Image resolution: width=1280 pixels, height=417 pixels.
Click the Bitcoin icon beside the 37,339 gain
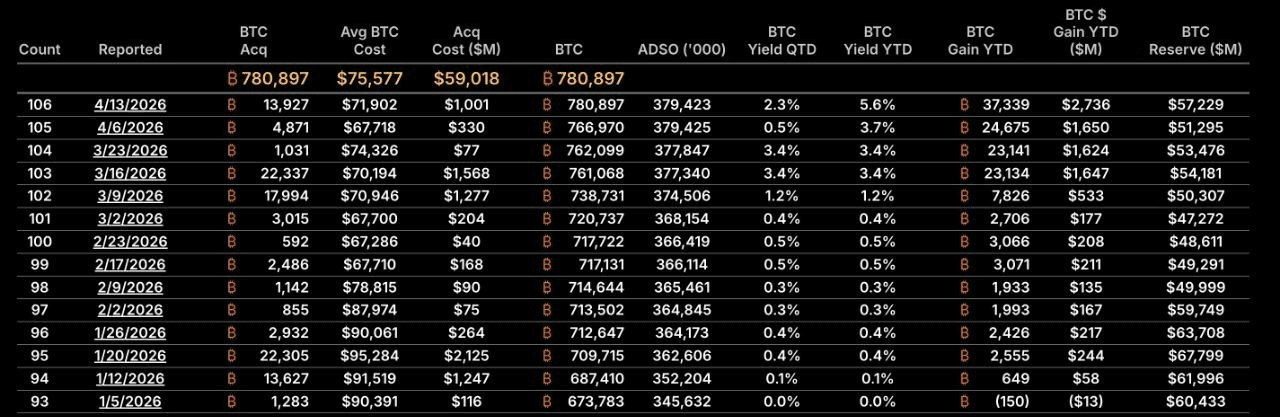pos(966,105)
